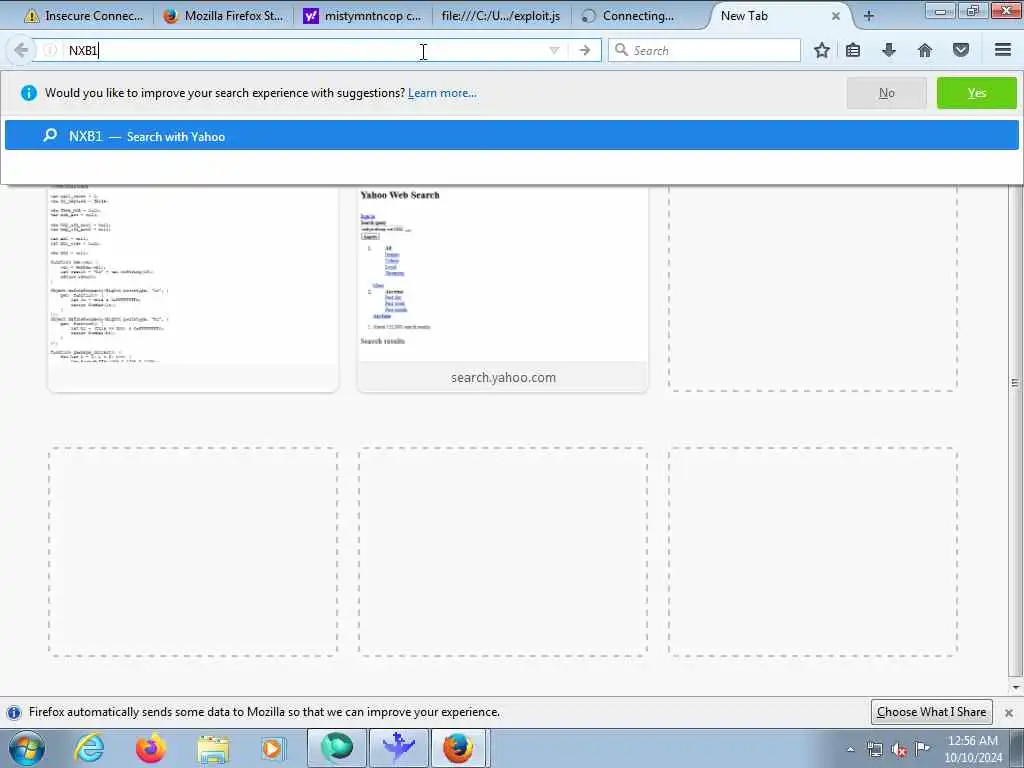1024x768 pixels.
Task: Open the hamburger menu
Action: click(x=1003, y=50)
